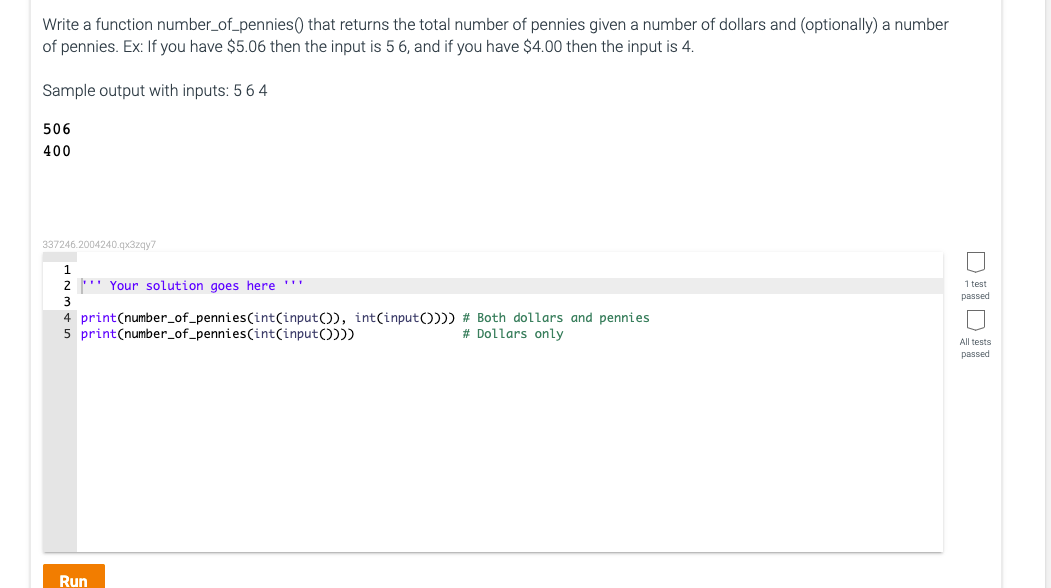Select the 'All tests passed' label text

coord(975,347)
